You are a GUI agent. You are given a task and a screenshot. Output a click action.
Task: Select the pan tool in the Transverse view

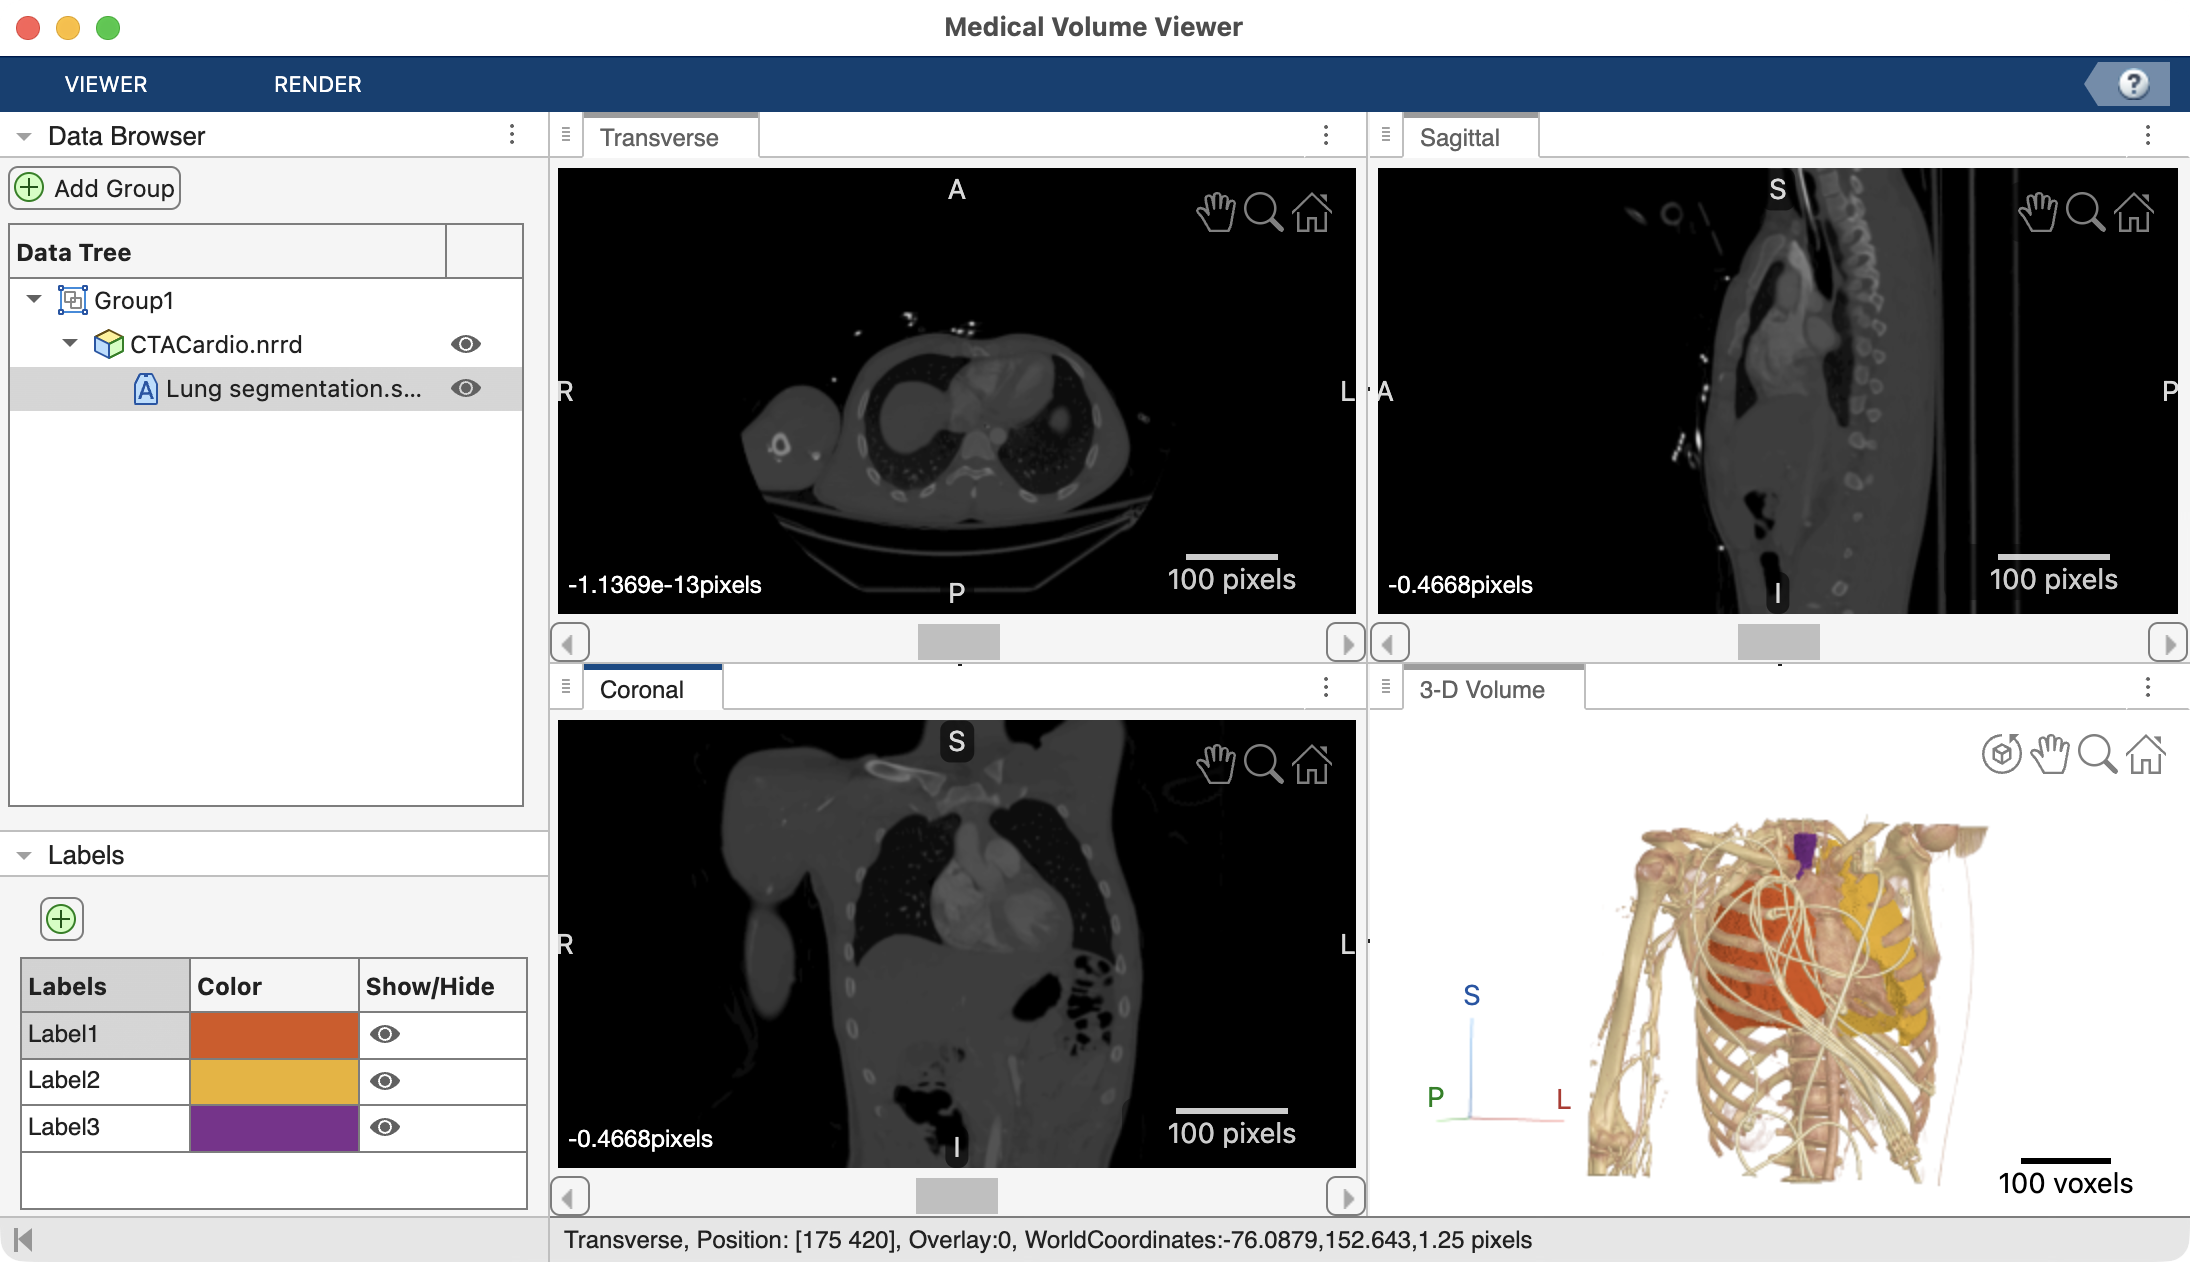tap(1215, 212)
